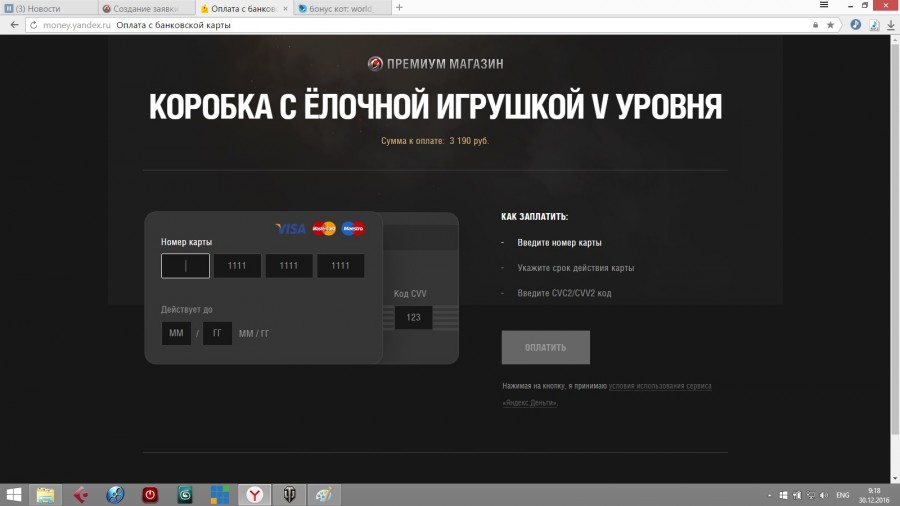900x506 pixels.
Task: Launch World of Tanks from the taskbar
Action: pos(288,494)
